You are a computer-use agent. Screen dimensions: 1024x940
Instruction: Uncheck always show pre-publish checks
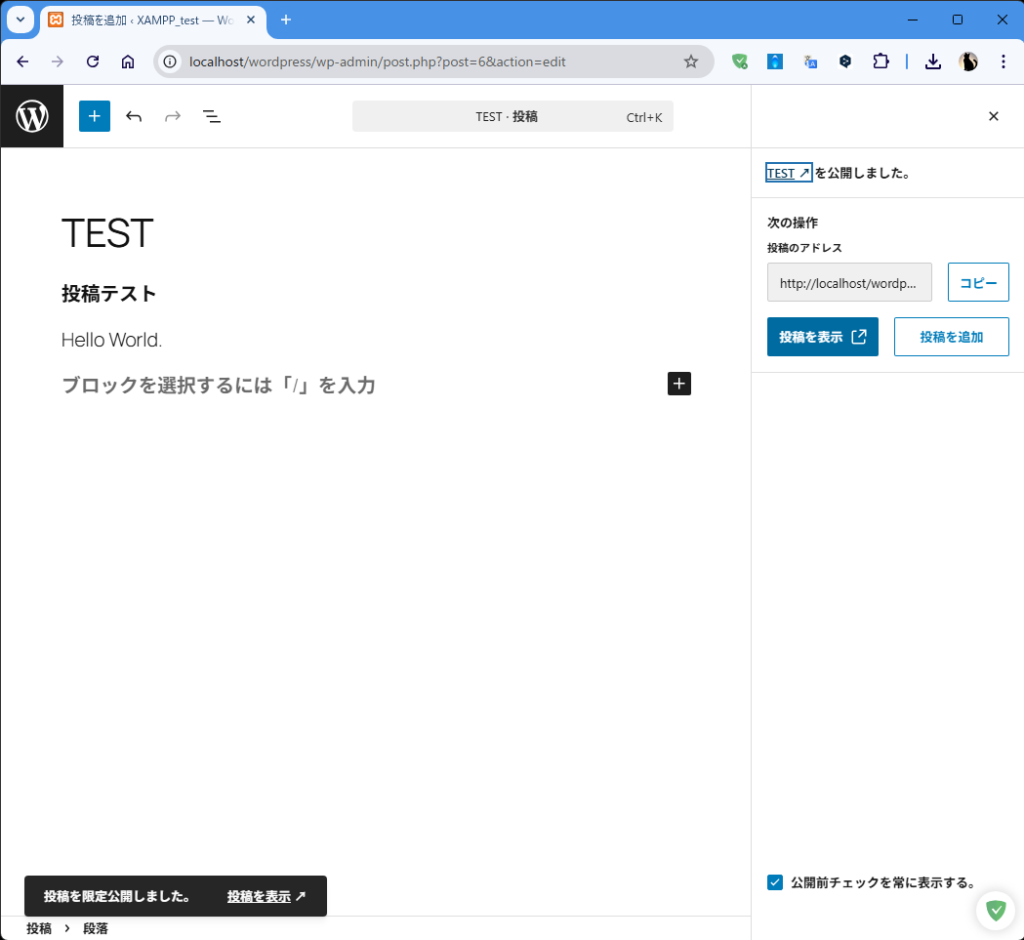(774, 882)
